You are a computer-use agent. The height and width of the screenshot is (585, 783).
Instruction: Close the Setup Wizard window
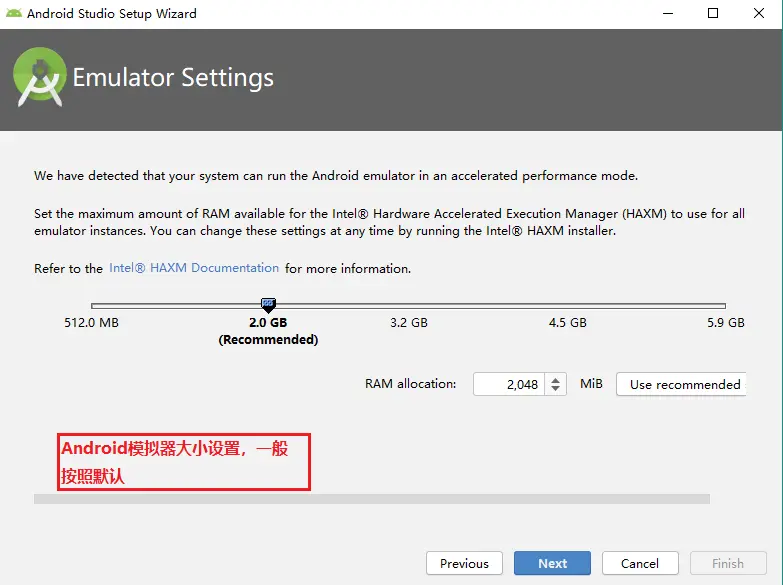[x=759, y=13]
